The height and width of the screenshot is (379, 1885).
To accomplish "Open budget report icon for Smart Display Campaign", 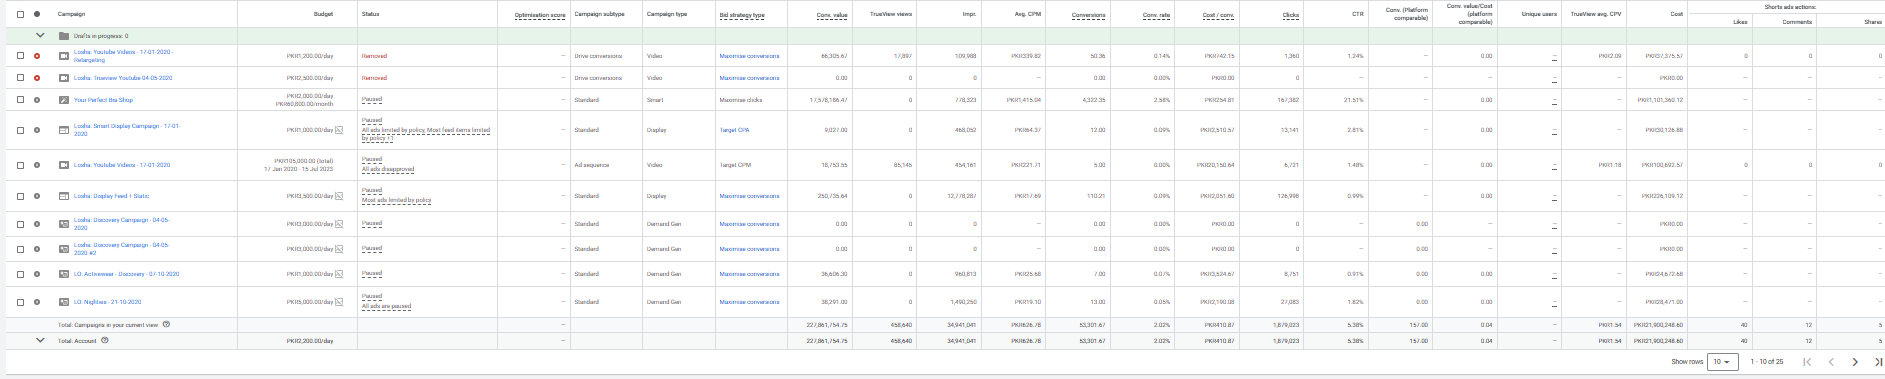I will [338, 130].
